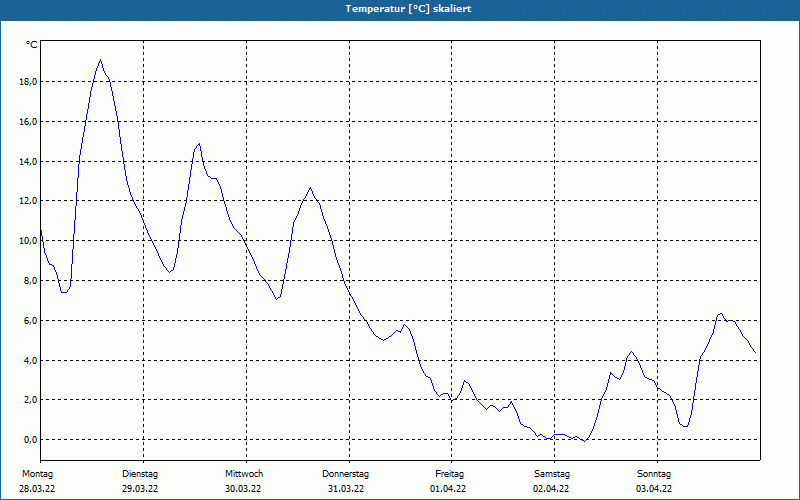800x500 pixels.
Task: Select the Samstag day label
Action: pos(552,474)
